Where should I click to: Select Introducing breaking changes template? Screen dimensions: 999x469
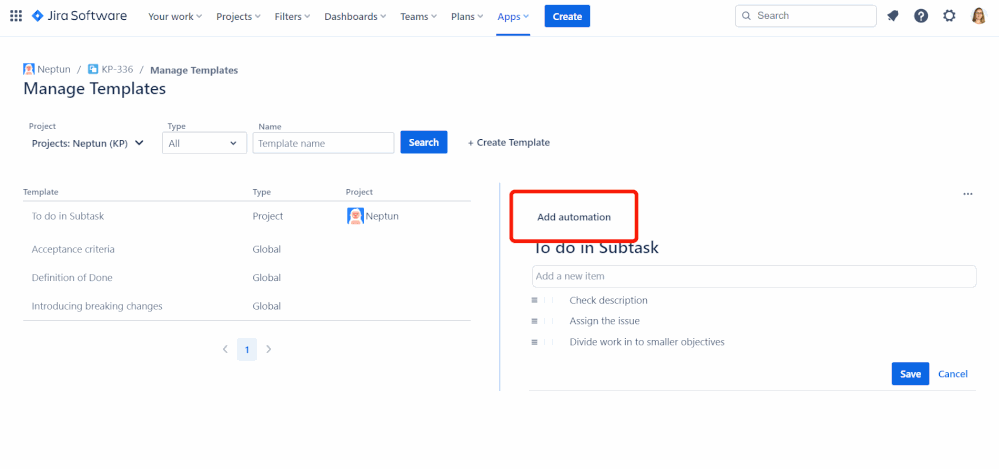[x=247, y=306]
